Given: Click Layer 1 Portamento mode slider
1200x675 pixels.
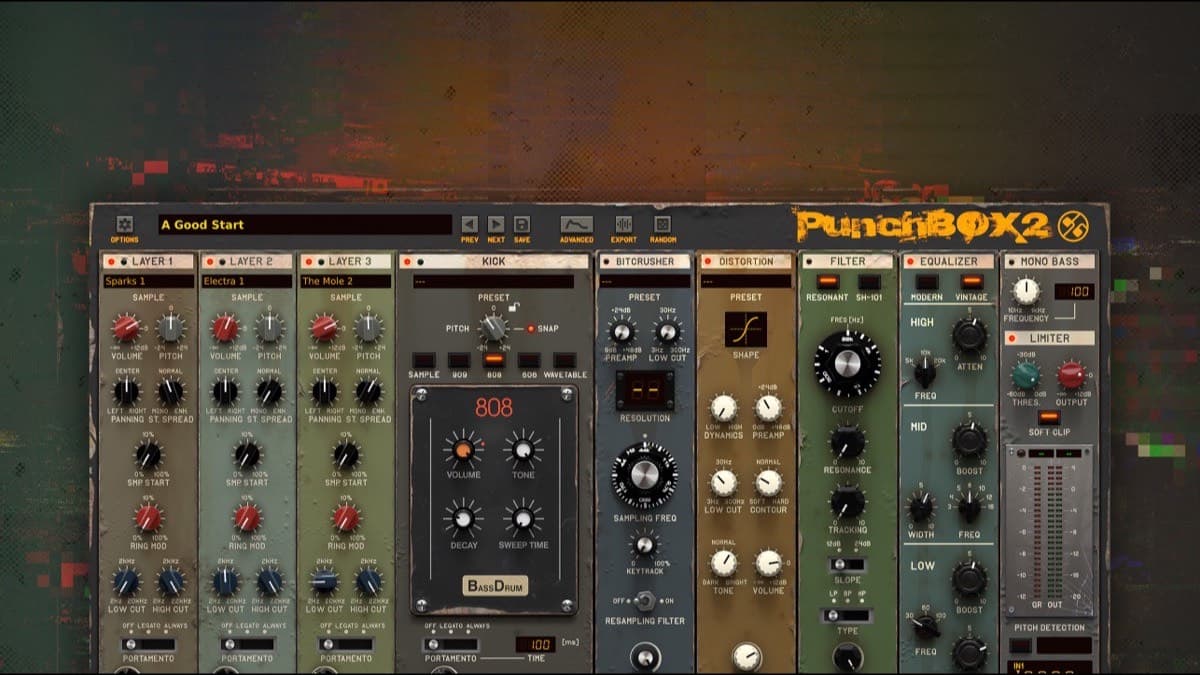Looking at the screenshot, I should pos(148,644).
